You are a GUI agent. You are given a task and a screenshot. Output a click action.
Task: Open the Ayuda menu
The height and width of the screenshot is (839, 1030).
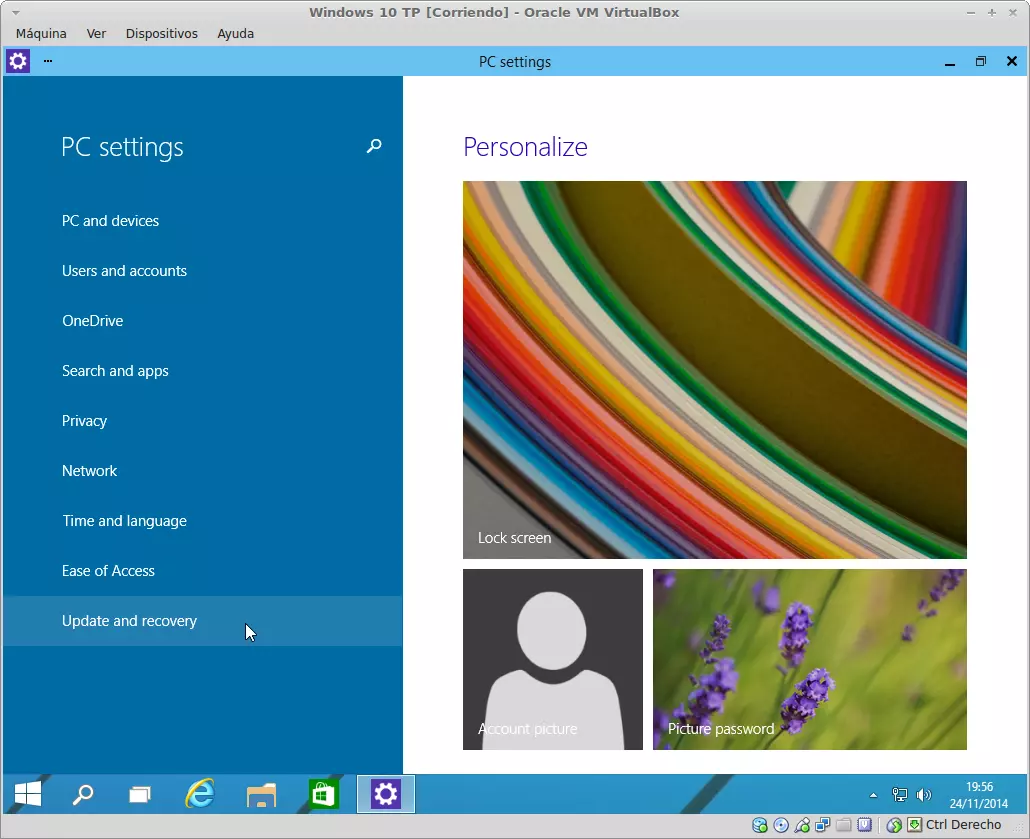(x=235, y=33)
